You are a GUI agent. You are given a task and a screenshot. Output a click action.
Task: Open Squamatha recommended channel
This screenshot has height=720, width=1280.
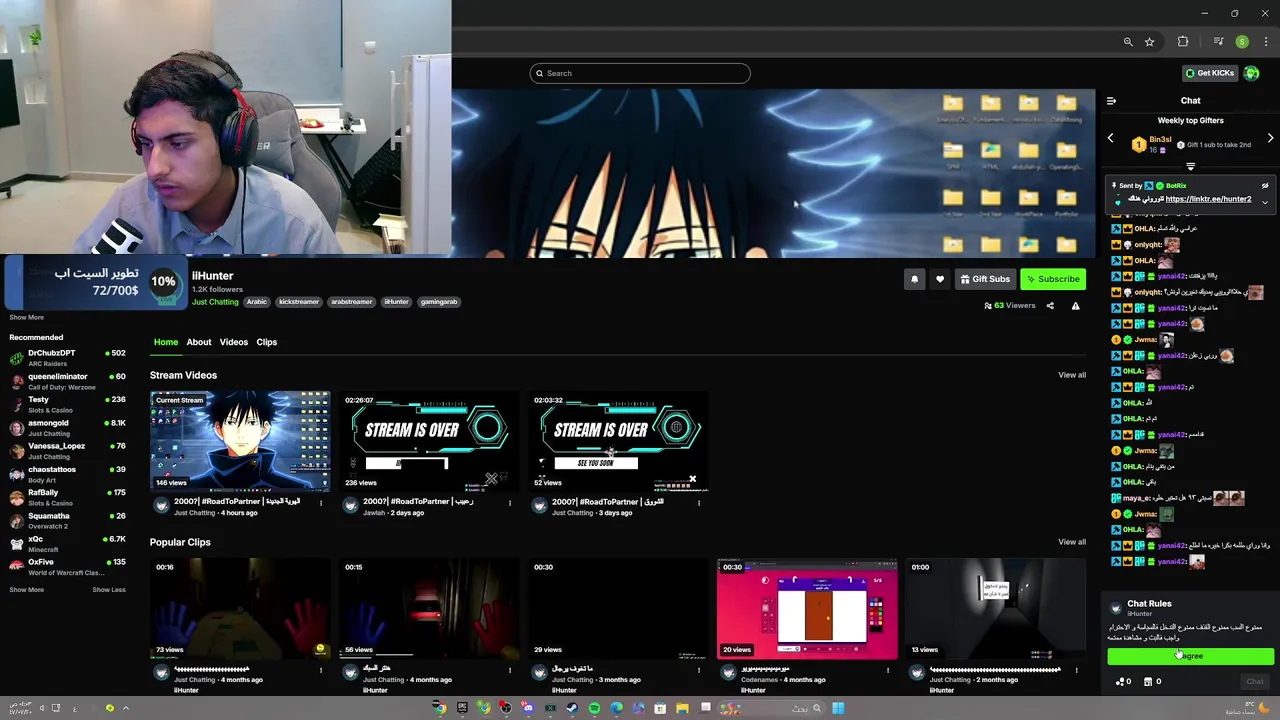click(67, 520)
